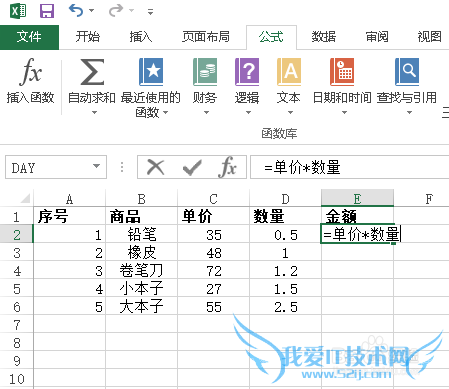Select row 4 header
The width and height of the screenshot is (449, 389).
pos(17,271)
